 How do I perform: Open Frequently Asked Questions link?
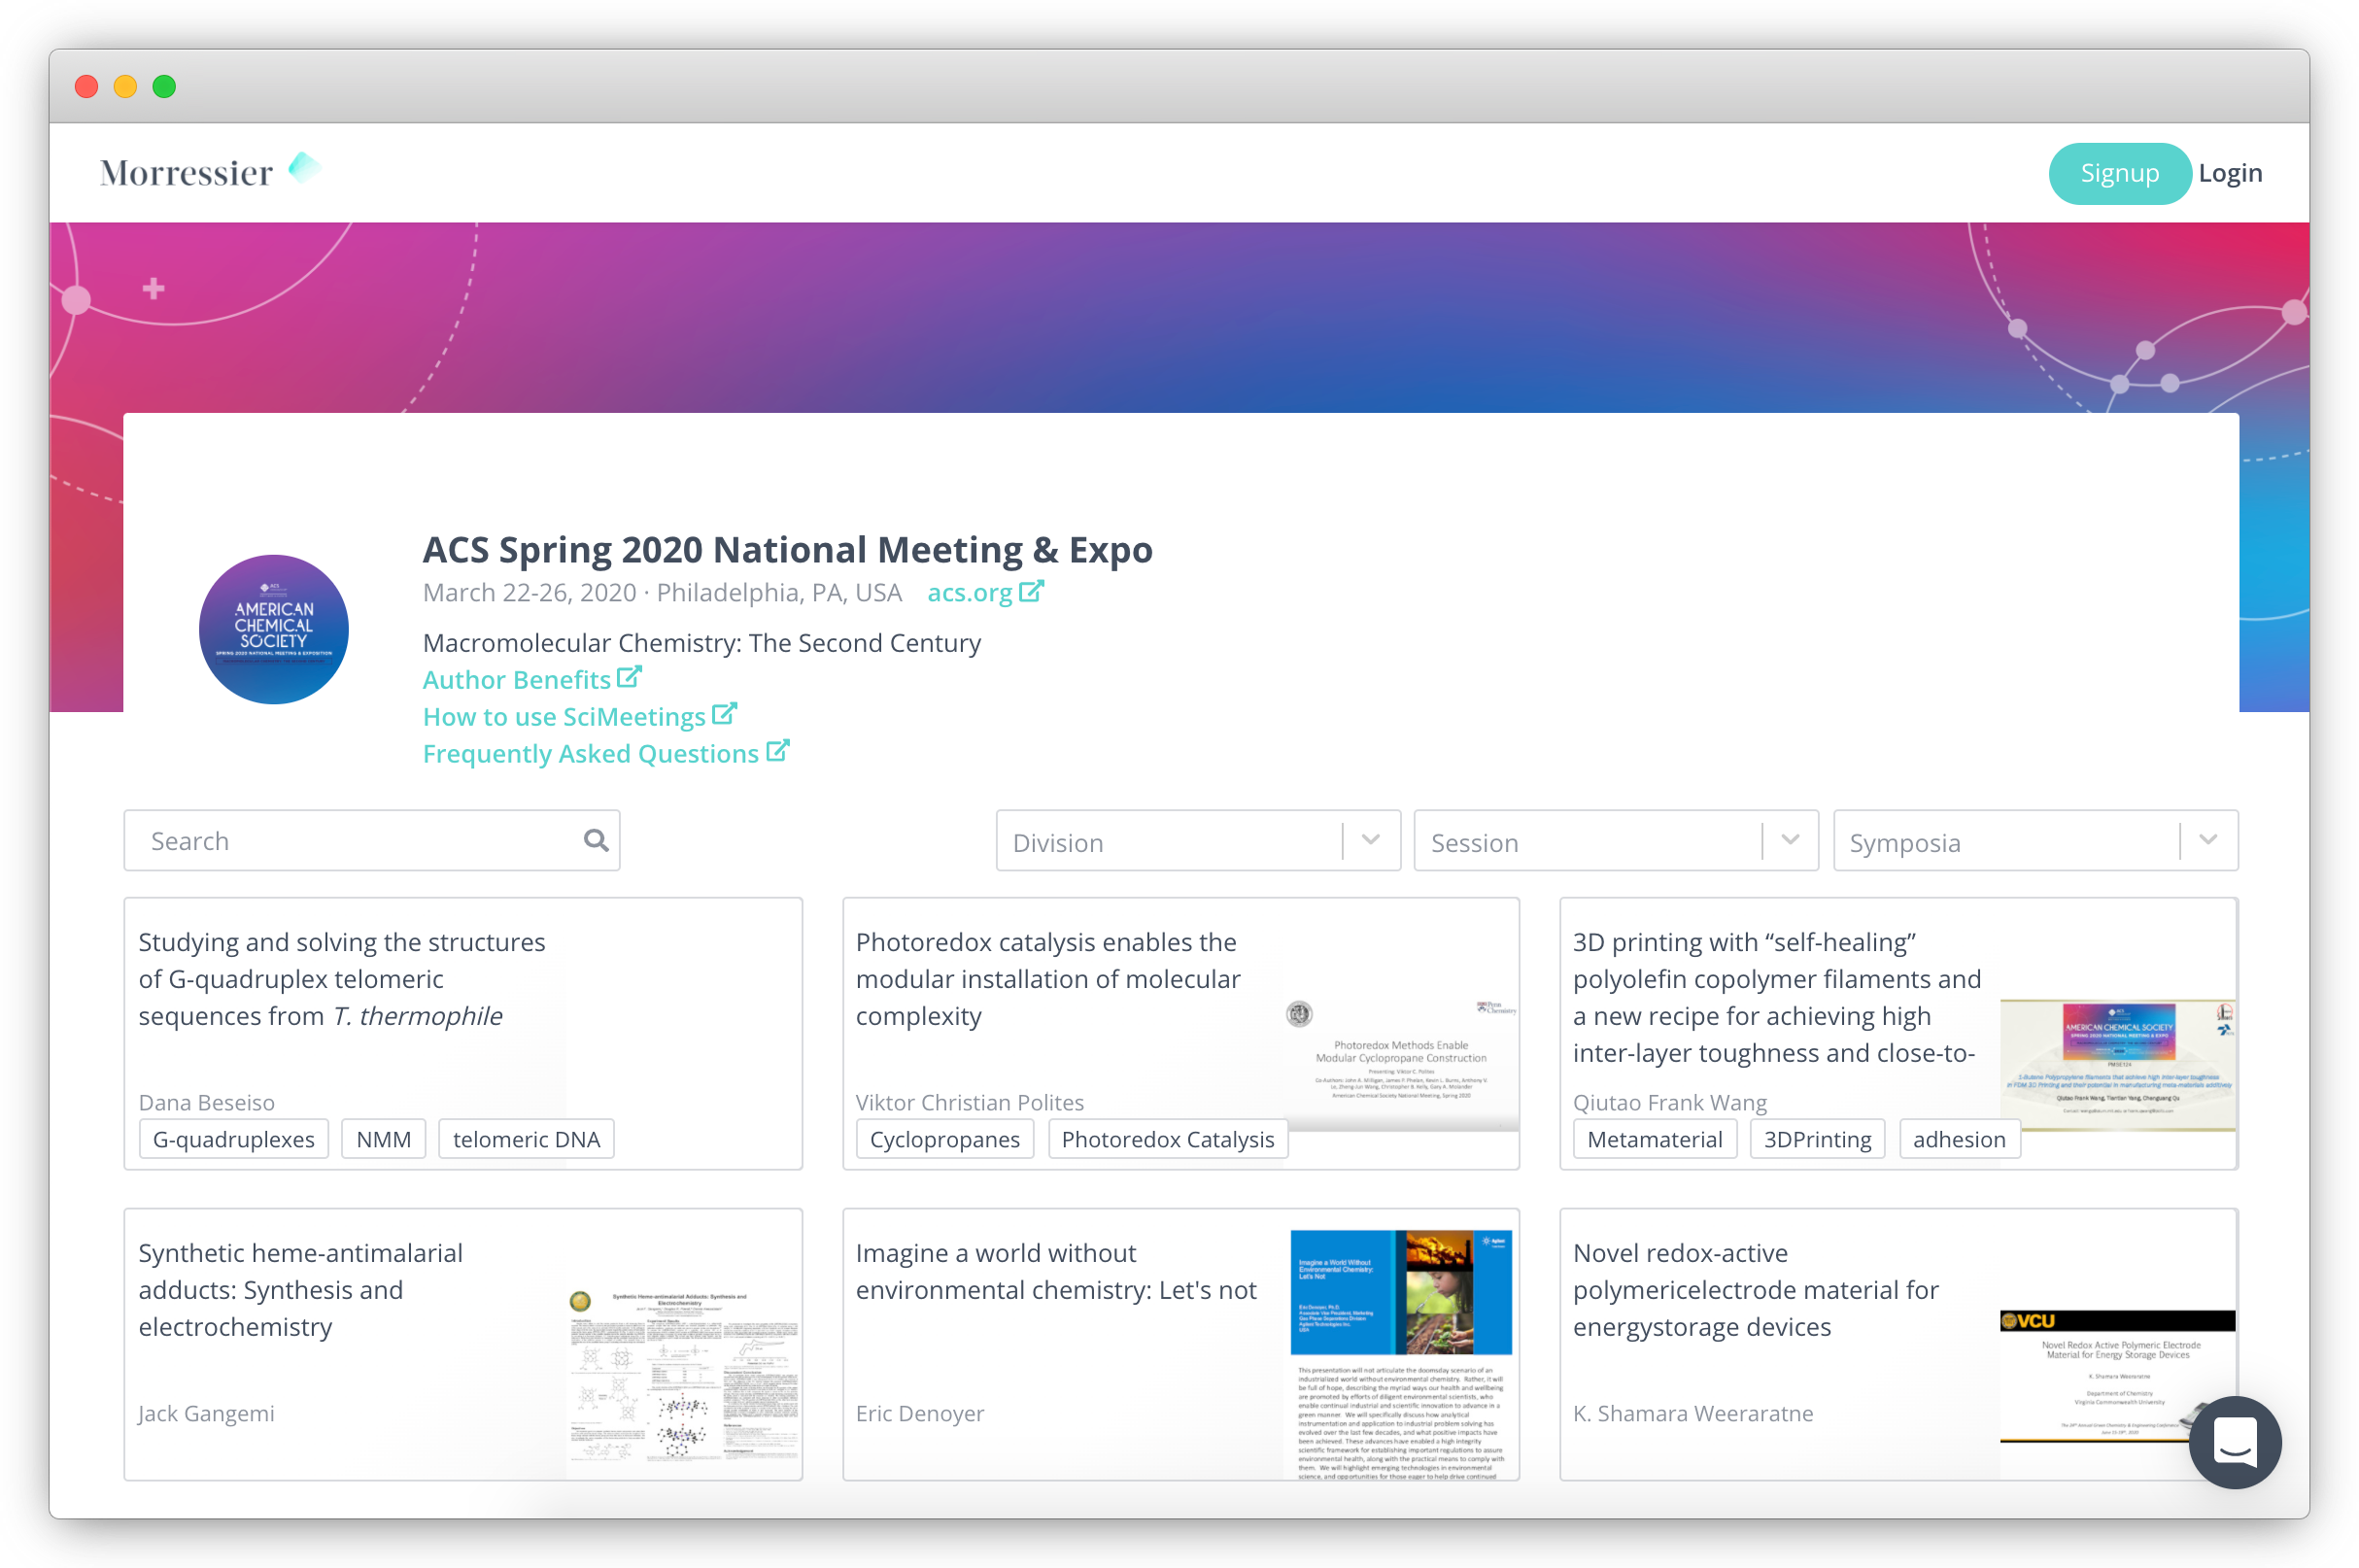click(591, 754)
